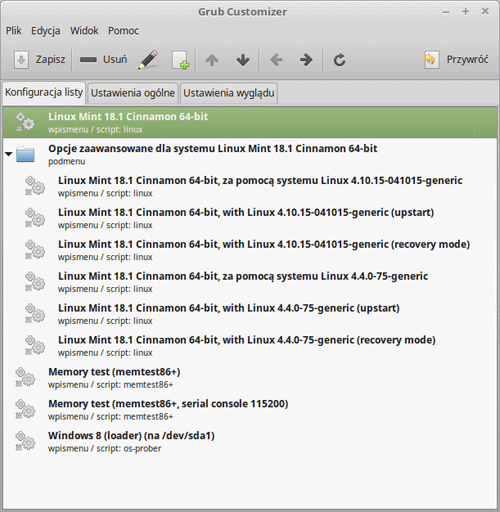Select with Linux 4.4.0-75-generic (upstart) entry
The image size is (500, 512).
coord(250,313)
